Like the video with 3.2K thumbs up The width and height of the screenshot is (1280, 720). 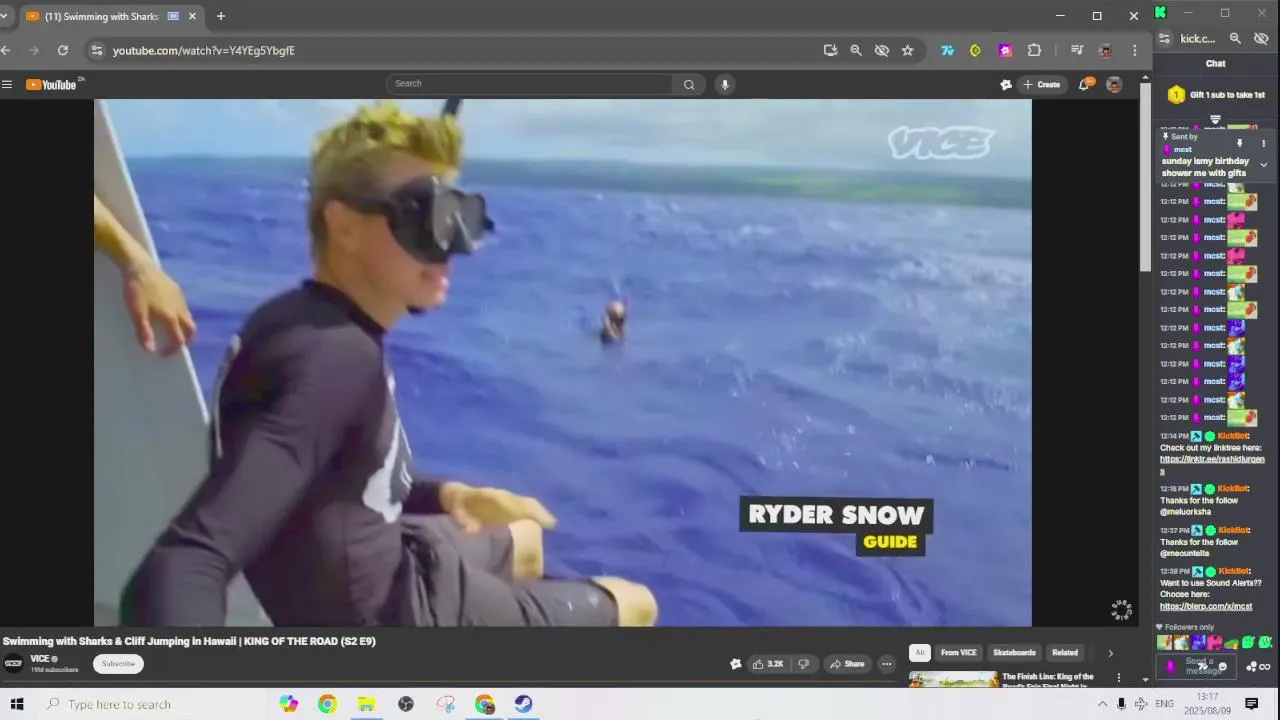[768, 664]
